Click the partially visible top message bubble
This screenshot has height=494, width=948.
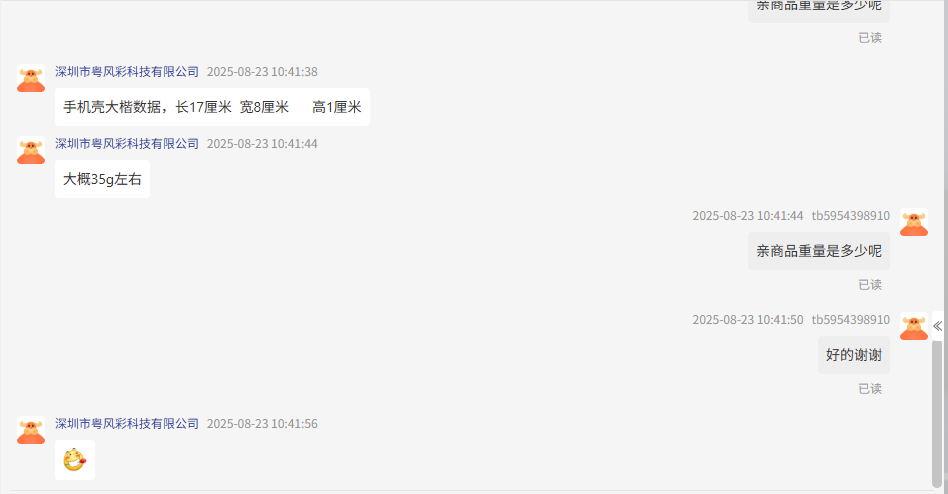pyautogui.click(x=819, y=11)
